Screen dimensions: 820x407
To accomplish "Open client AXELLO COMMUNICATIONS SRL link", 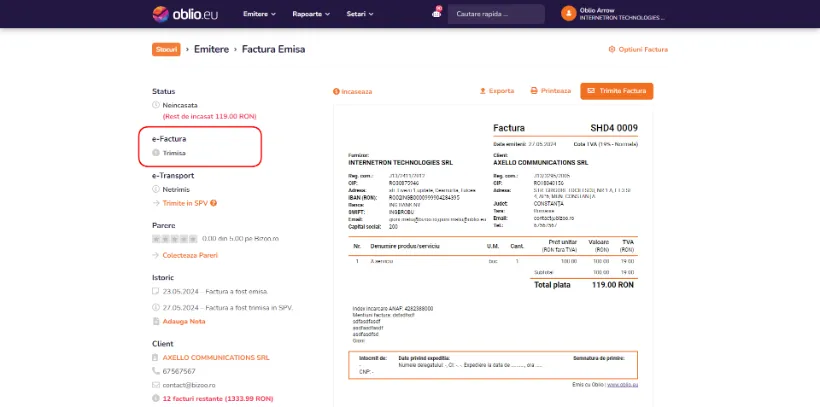I will click(x=216, y=358).
